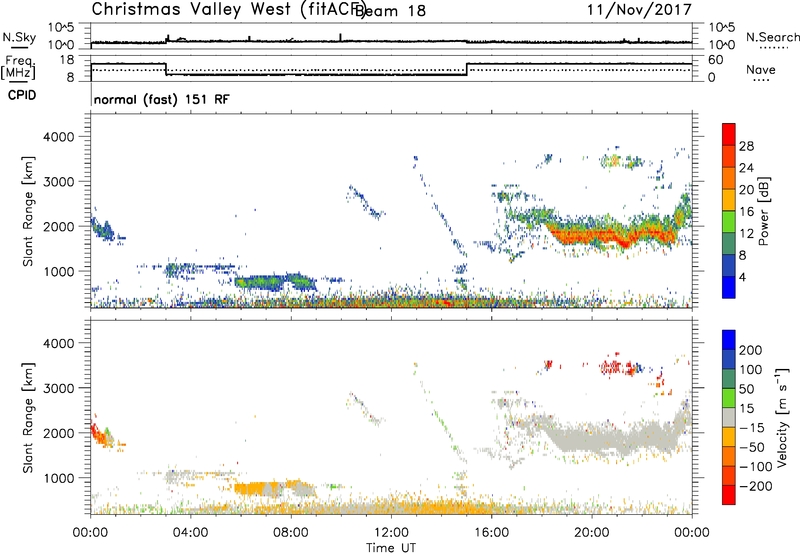The width and height of the screenshot is (800, 554).
Task: Click the date '11/Nov/2017'
Action: [639, 10]
